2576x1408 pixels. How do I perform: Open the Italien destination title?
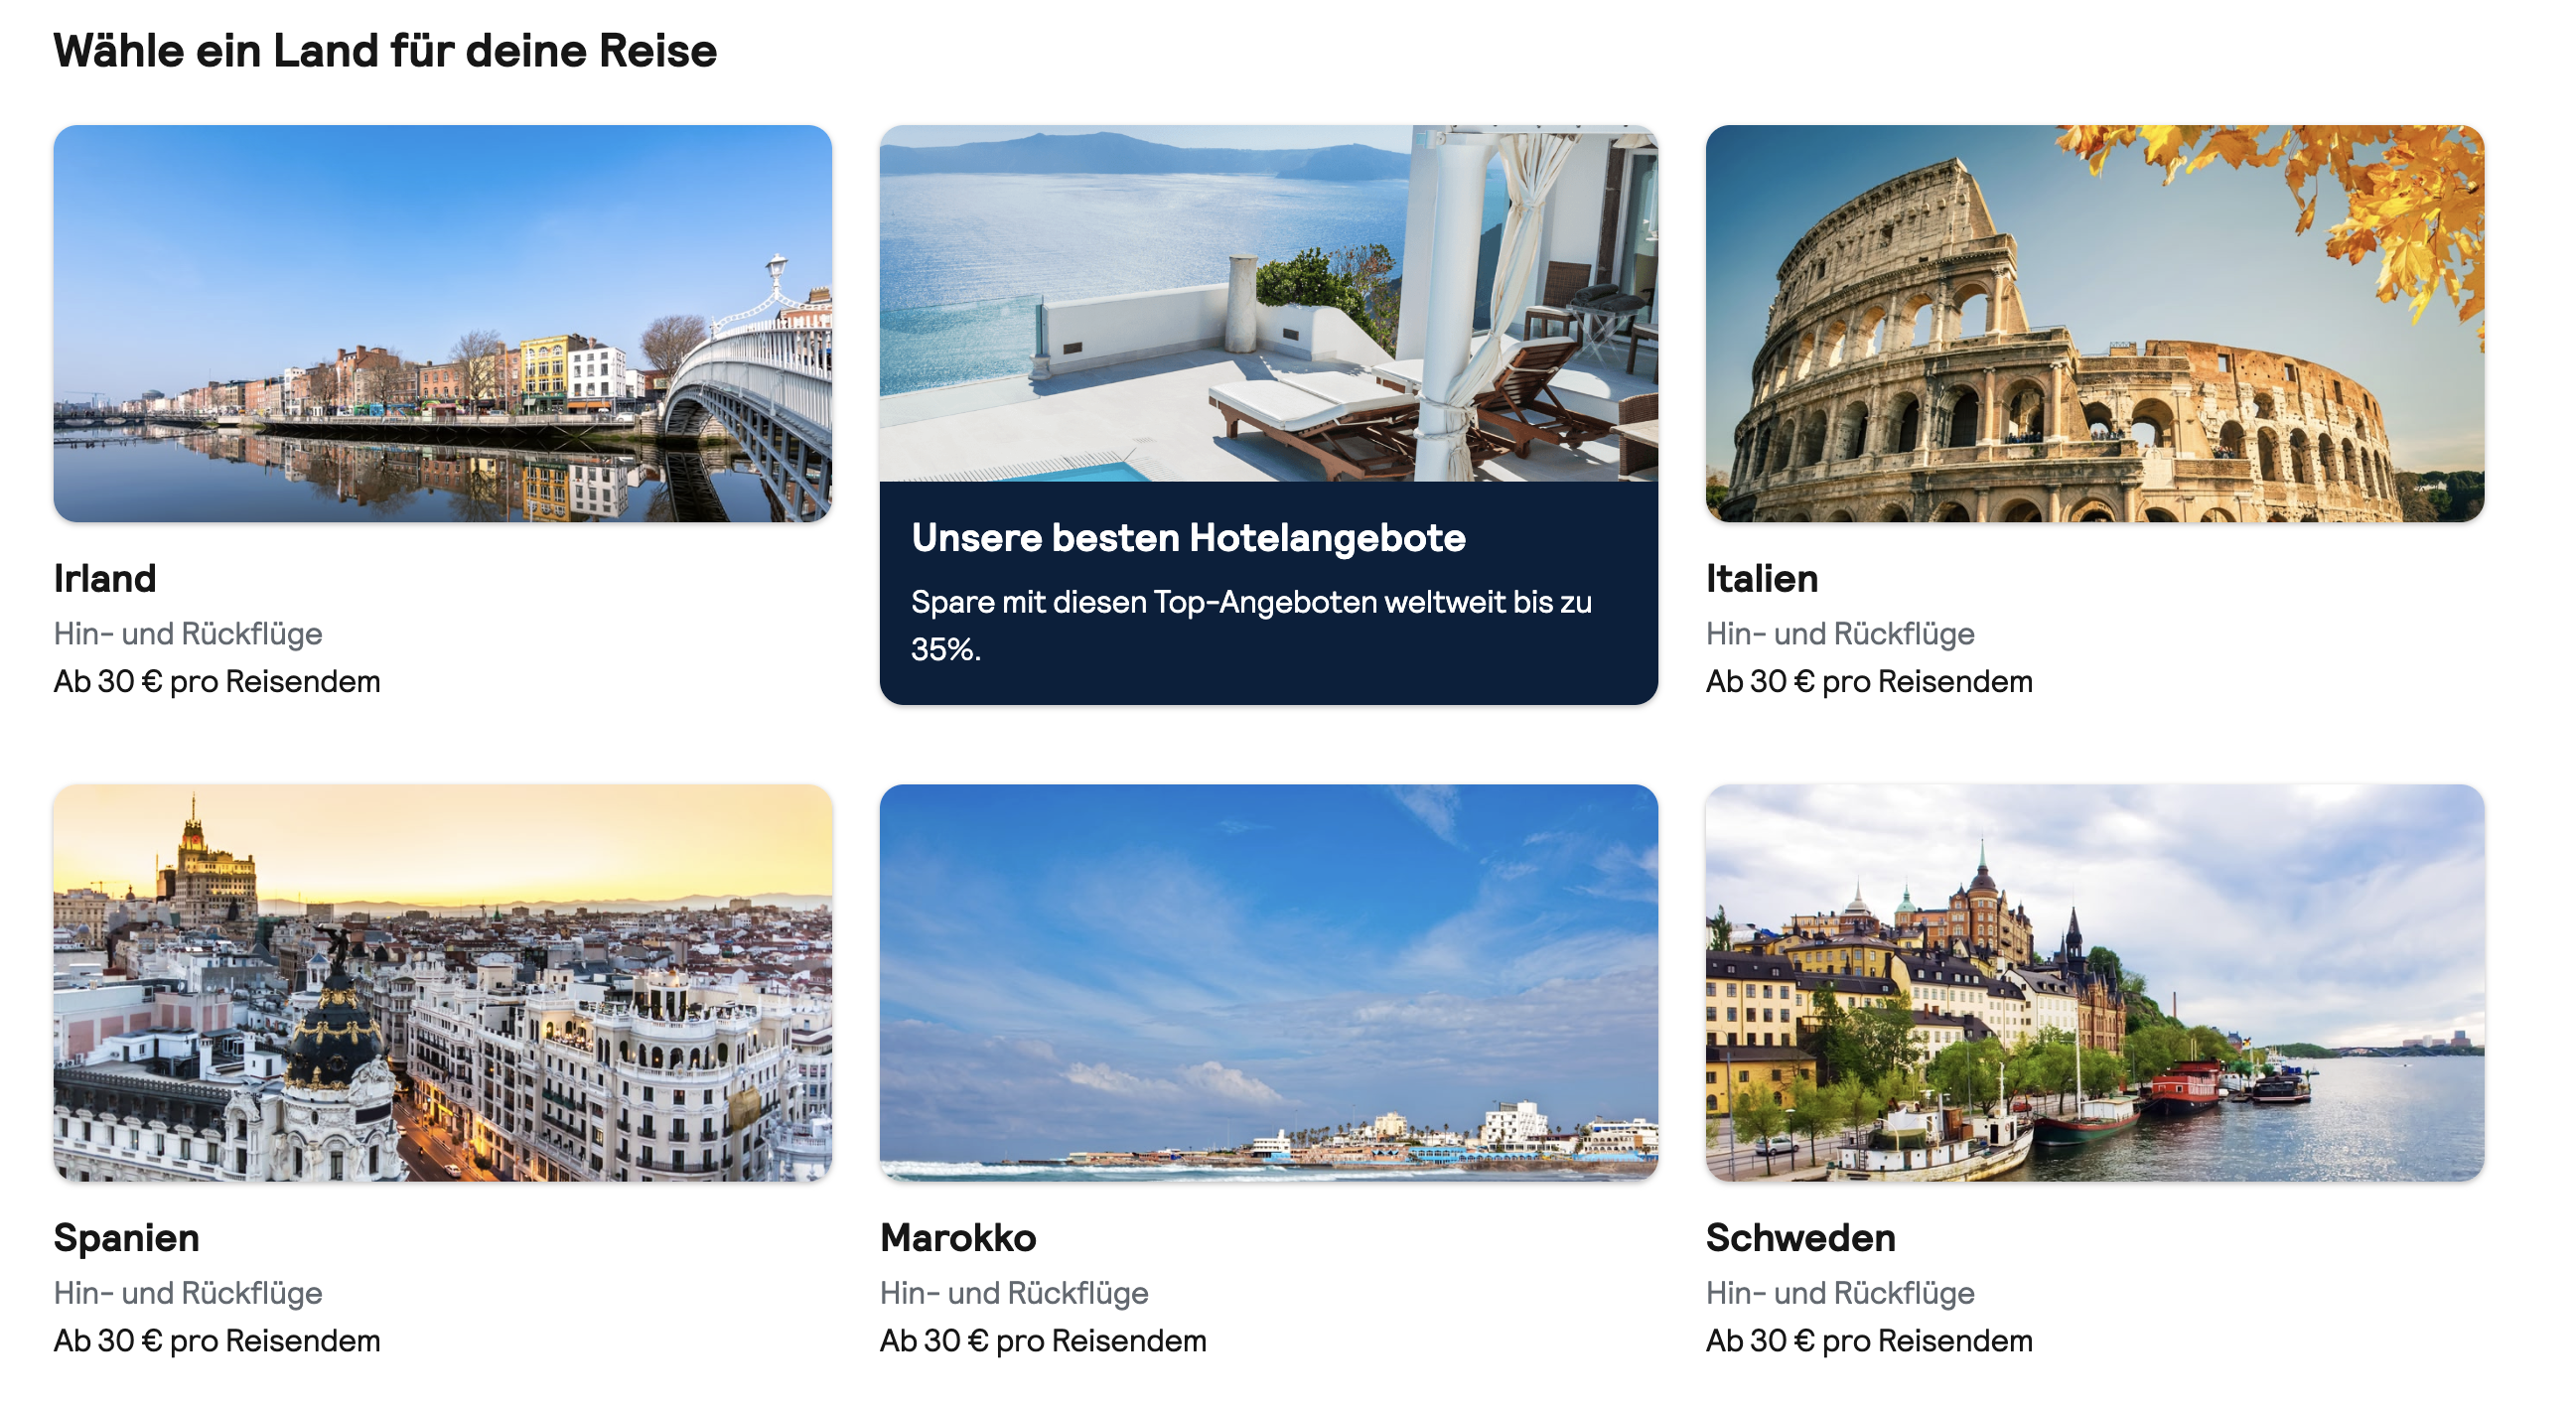1762,578
